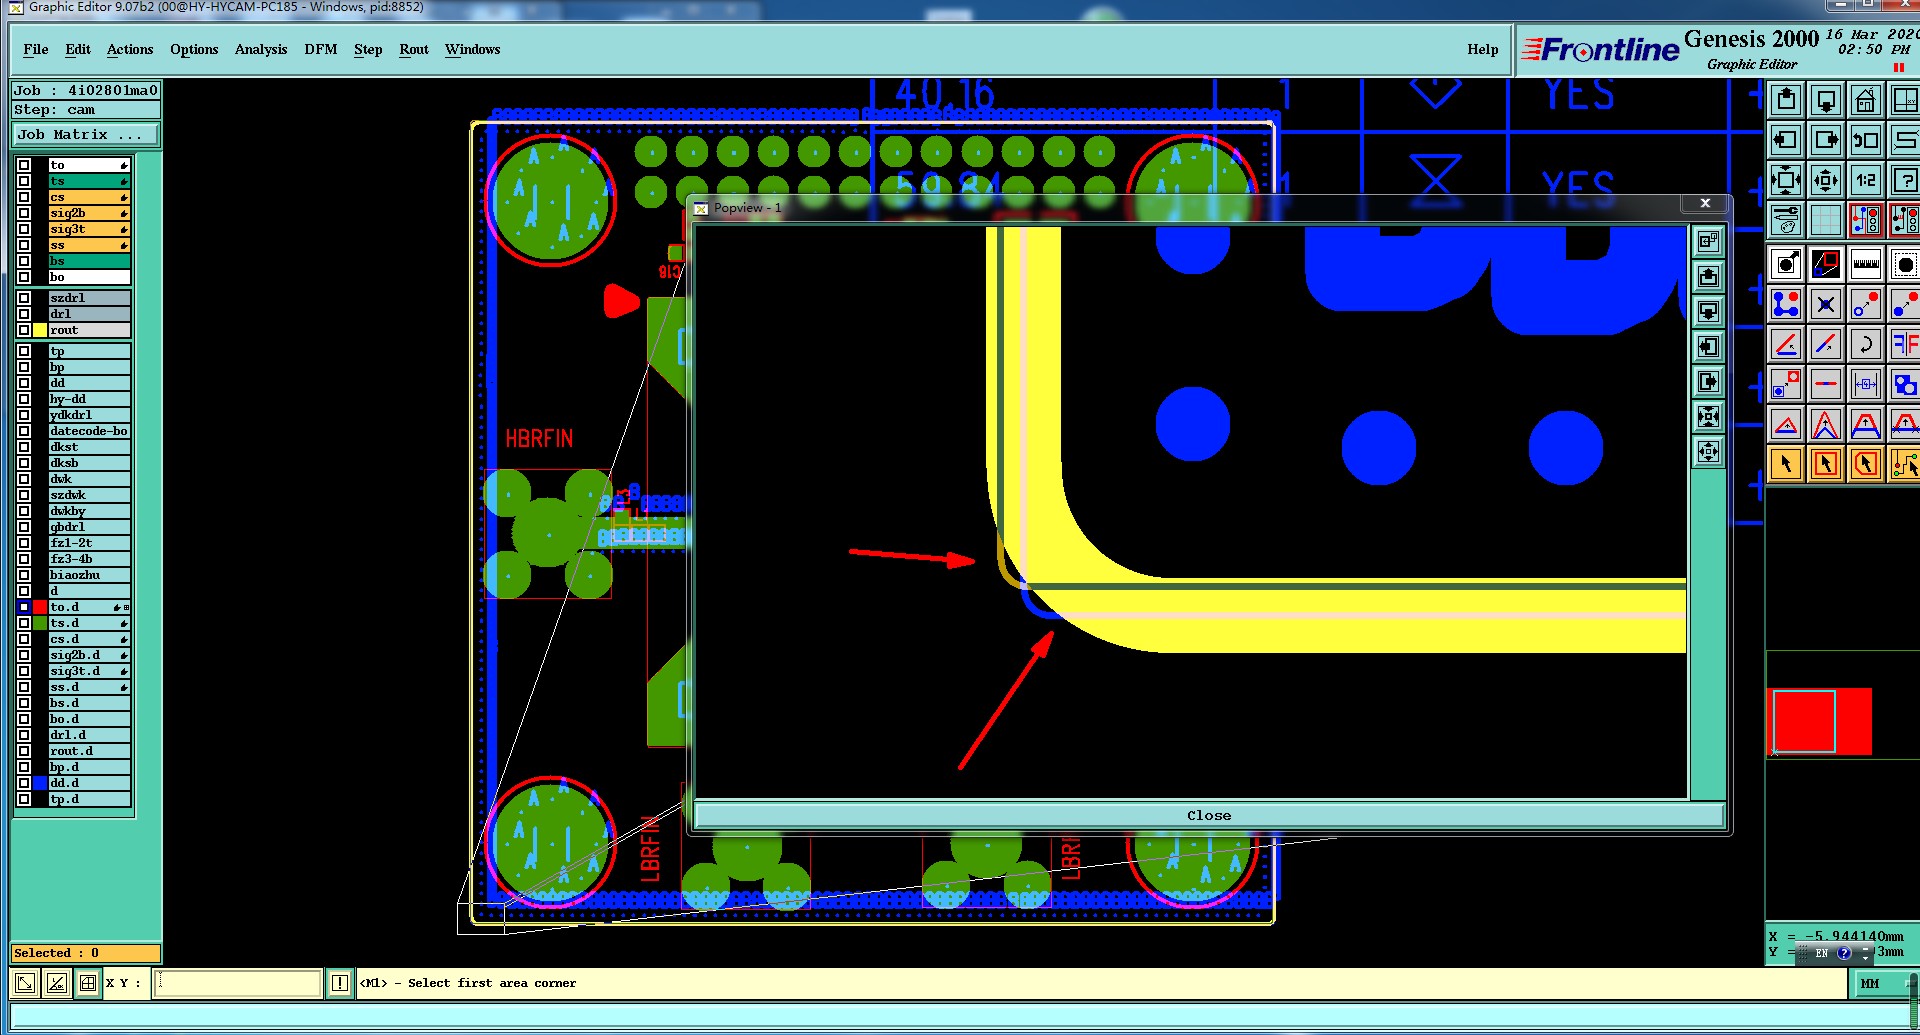The width and height of the screenshot is (1920, 1035).
Task: Open the Options dropdown menu
Action: click(194, 49)
